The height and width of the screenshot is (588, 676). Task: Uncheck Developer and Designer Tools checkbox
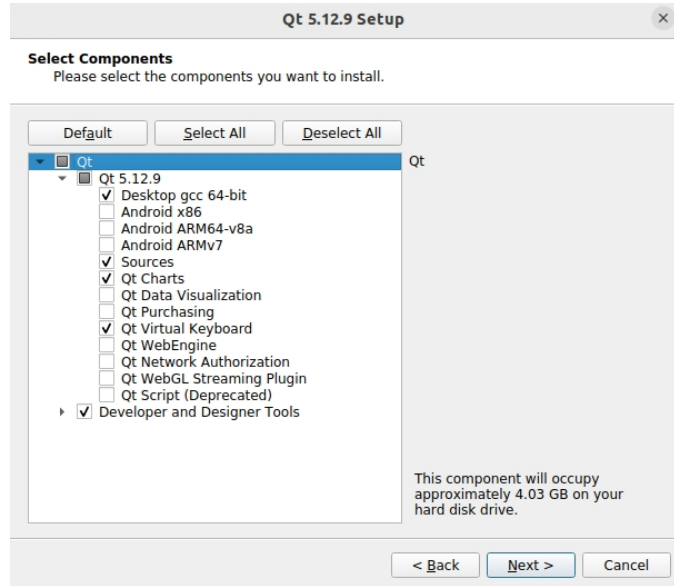pyautogui.click(x=84, y=412)
